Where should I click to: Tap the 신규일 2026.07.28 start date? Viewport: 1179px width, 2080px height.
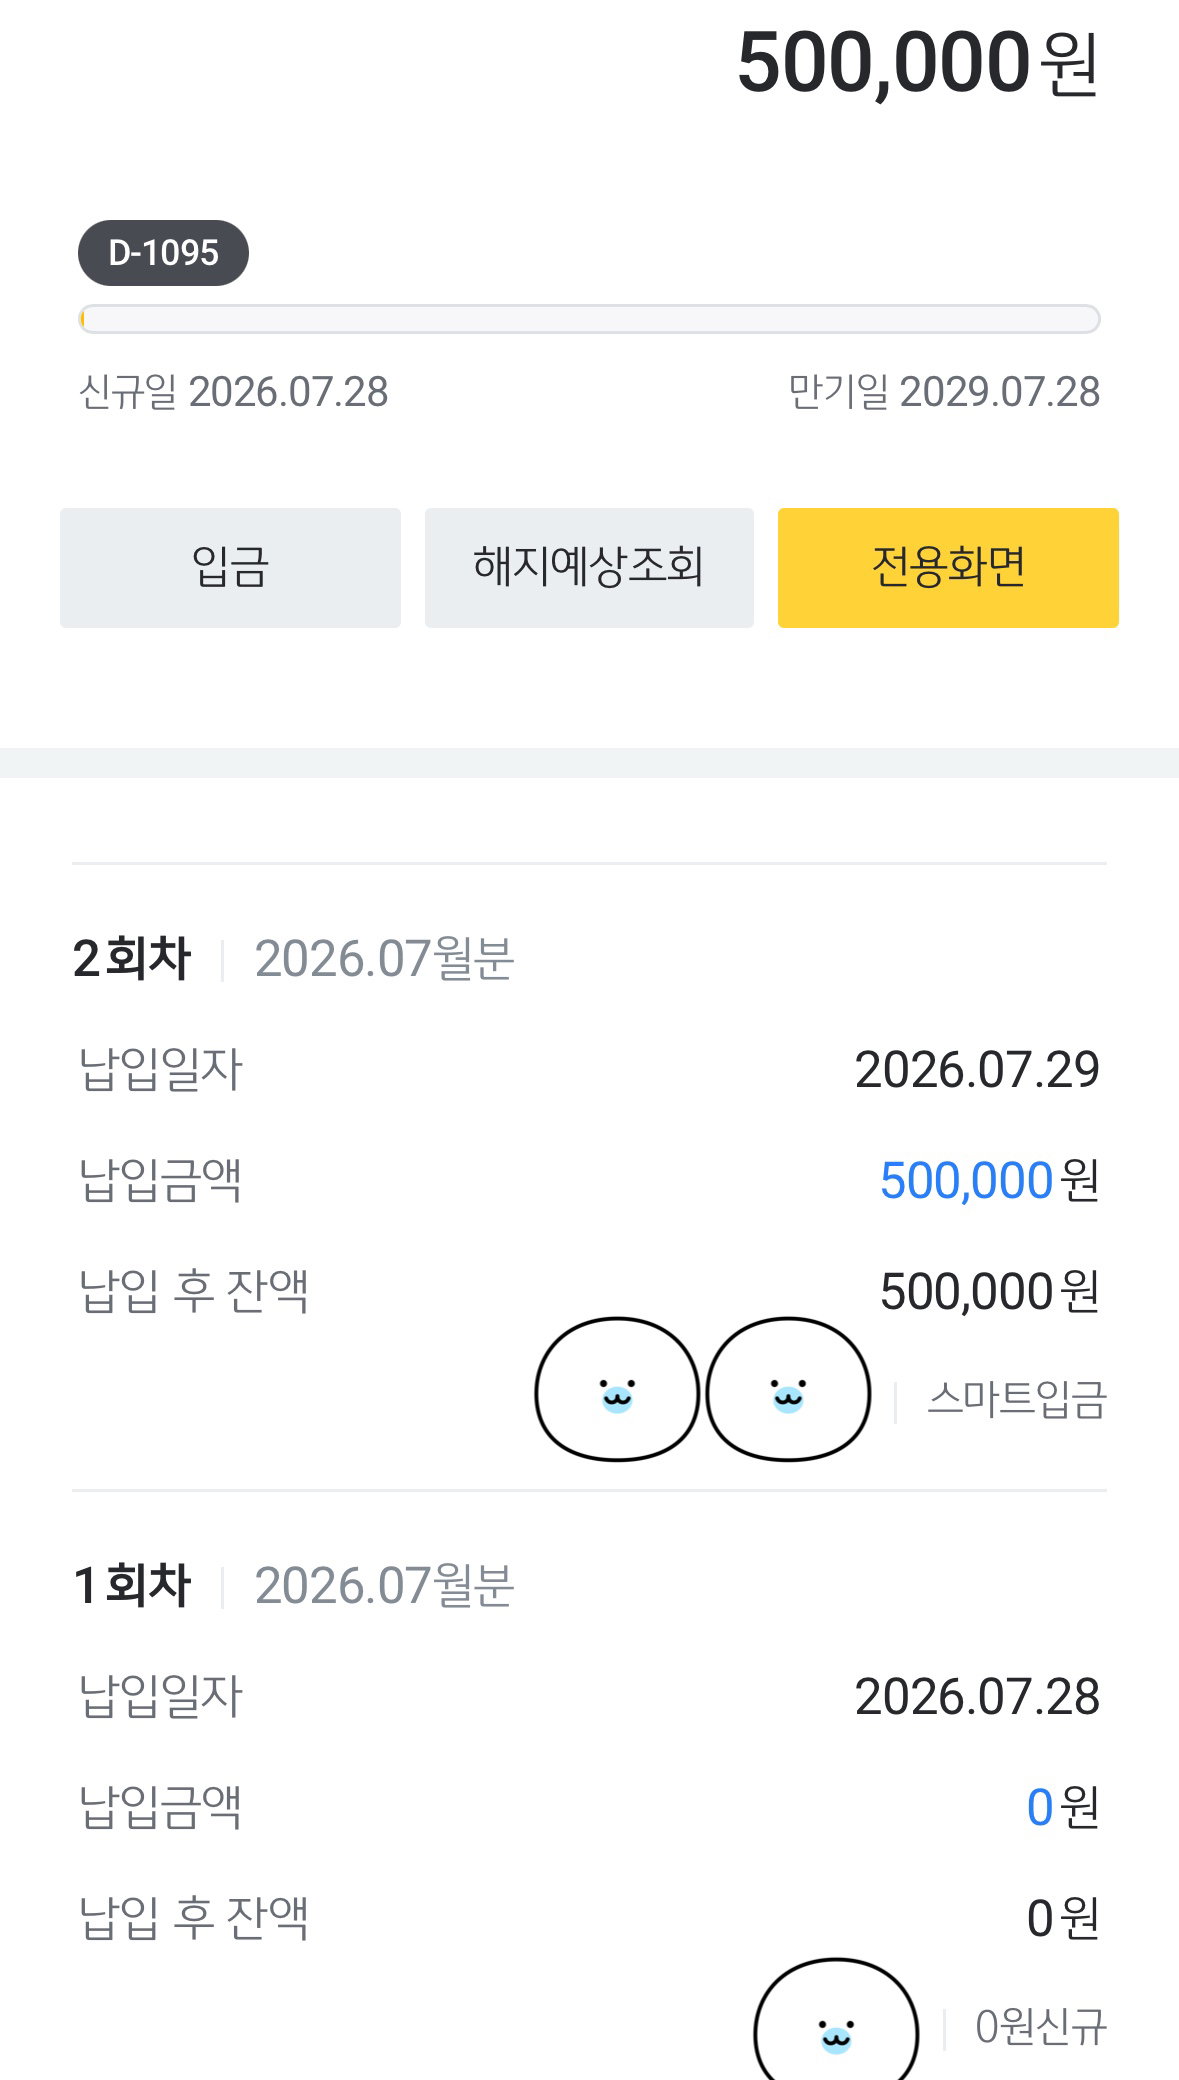pyautogui.click(x=233, y=392)
